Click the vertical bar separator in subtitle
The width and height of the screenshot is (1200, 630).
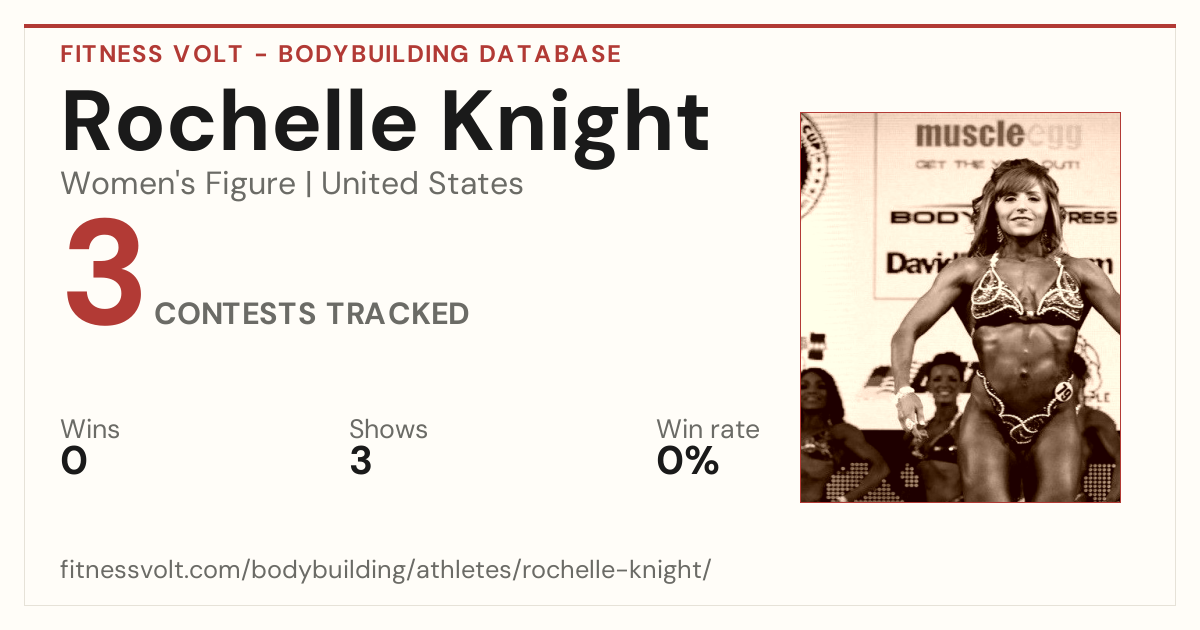[x=309, y=185]
